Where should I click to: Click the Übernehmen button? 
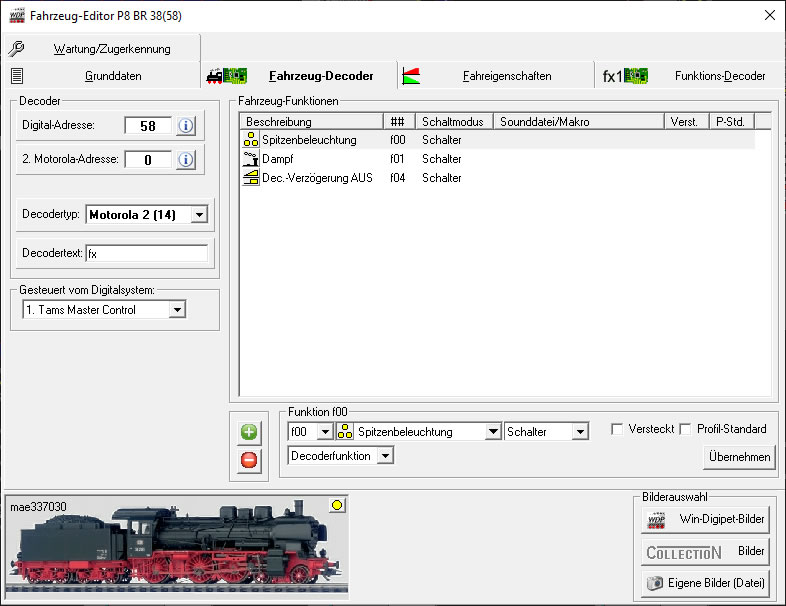(x=739, y=457)
